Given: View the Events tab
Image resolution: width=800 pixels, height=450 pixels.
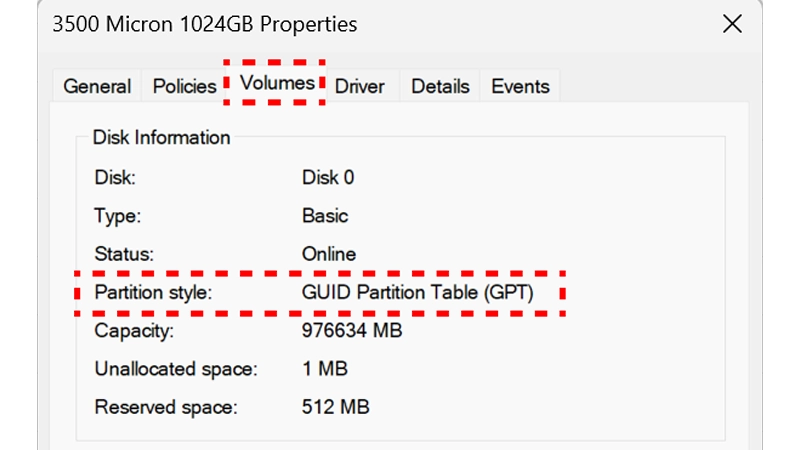Looking at the screenshot, I should pos(520,86).
